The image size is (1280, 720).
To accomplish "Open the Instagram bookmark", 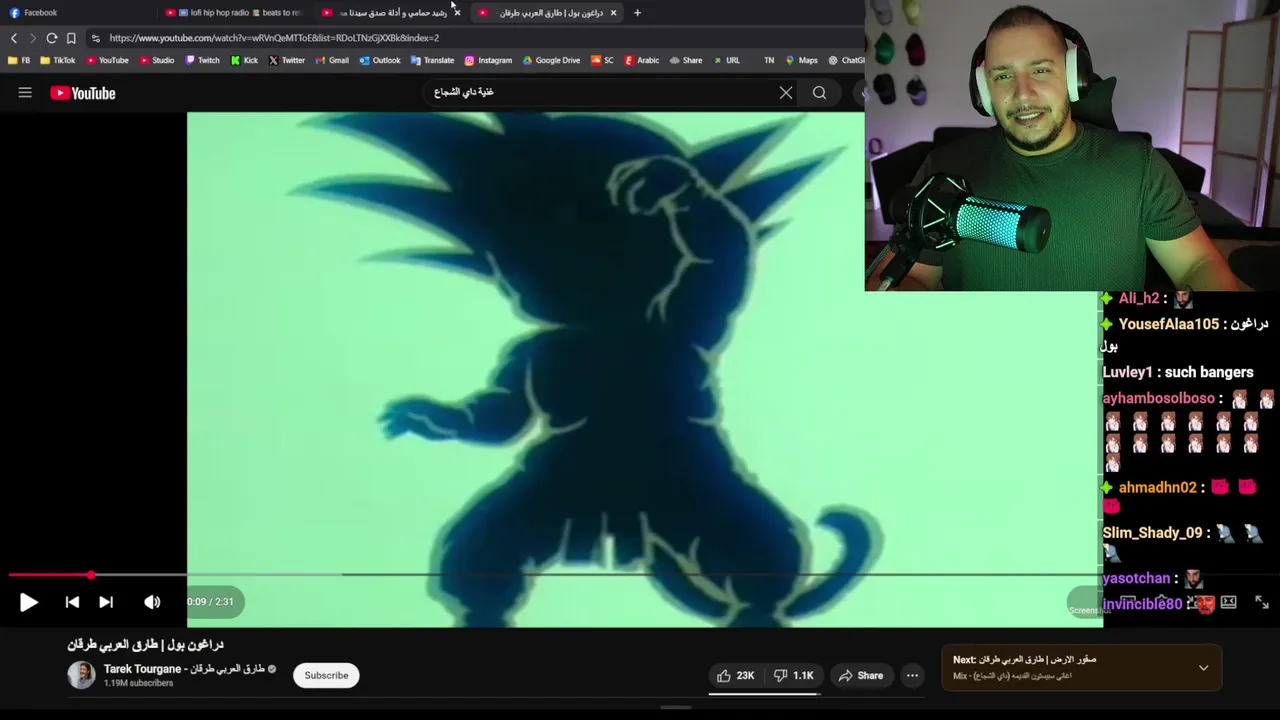I will point(488,60).
